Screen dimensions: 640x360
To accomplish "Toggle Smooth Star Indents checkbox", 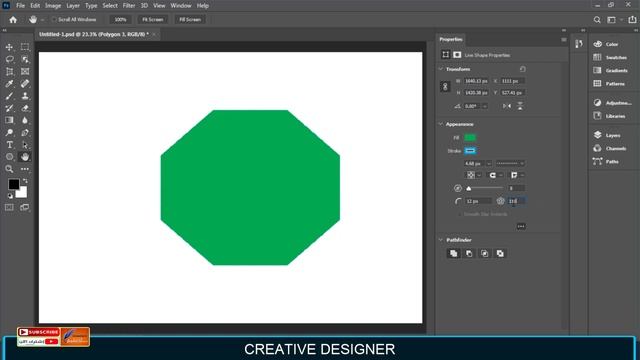I will click(460, 214).
